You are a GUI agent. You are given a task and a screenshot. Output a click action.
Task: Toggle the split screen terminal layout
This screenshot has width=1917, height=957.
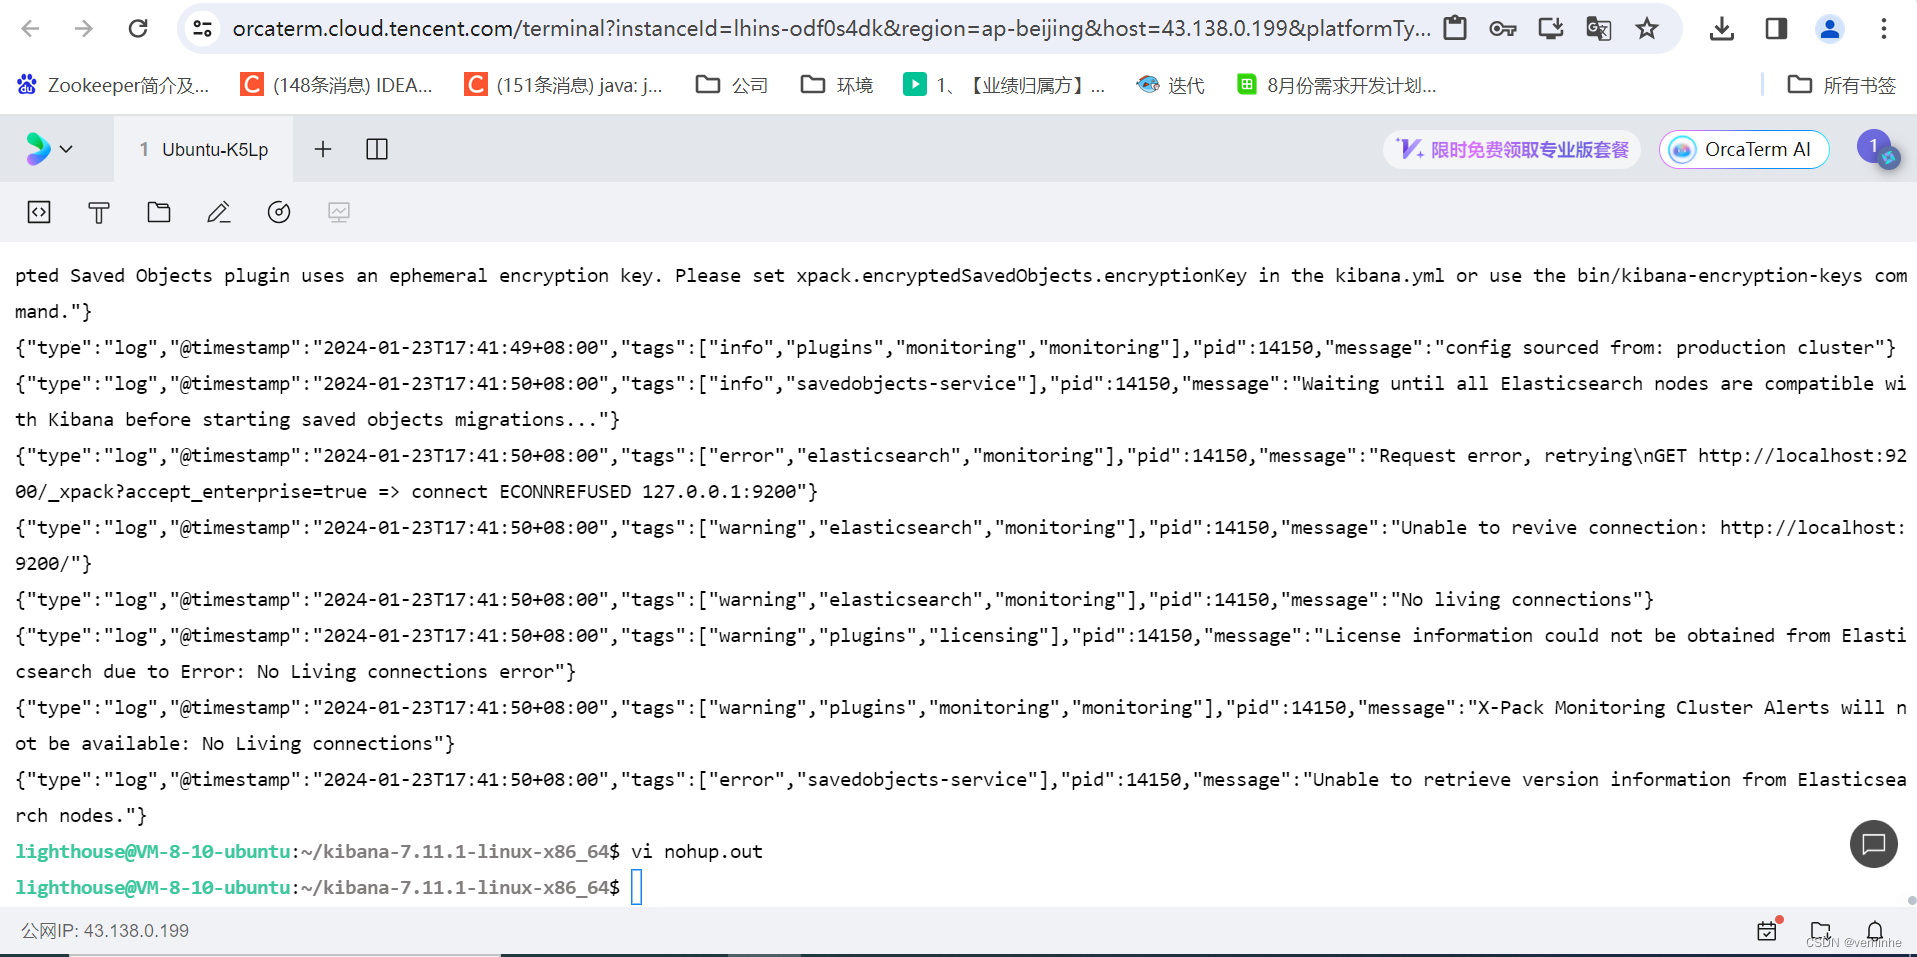click(x=376, y=149)
